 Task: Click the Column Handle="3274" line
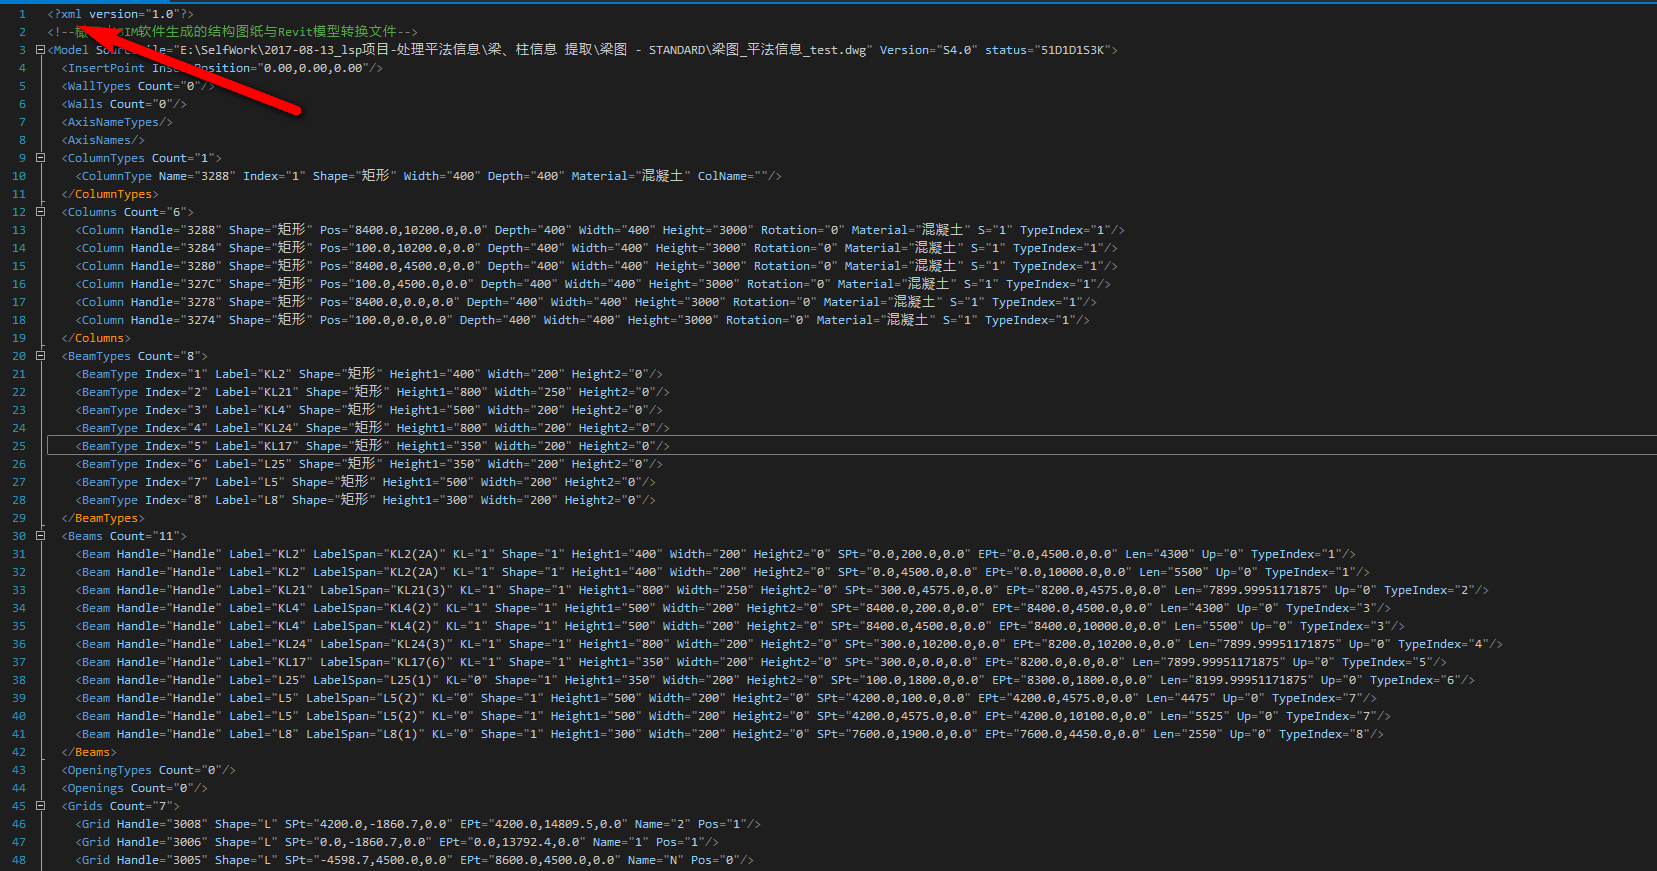click(x=582, y=320)
